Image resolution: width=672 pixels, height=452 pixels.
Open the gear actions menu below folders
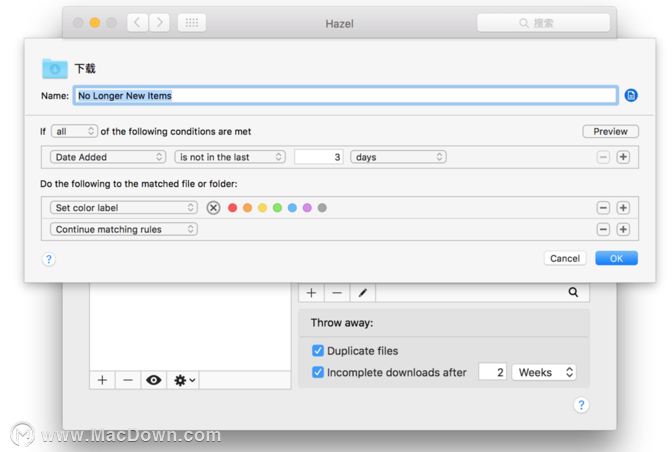(184, 380)
